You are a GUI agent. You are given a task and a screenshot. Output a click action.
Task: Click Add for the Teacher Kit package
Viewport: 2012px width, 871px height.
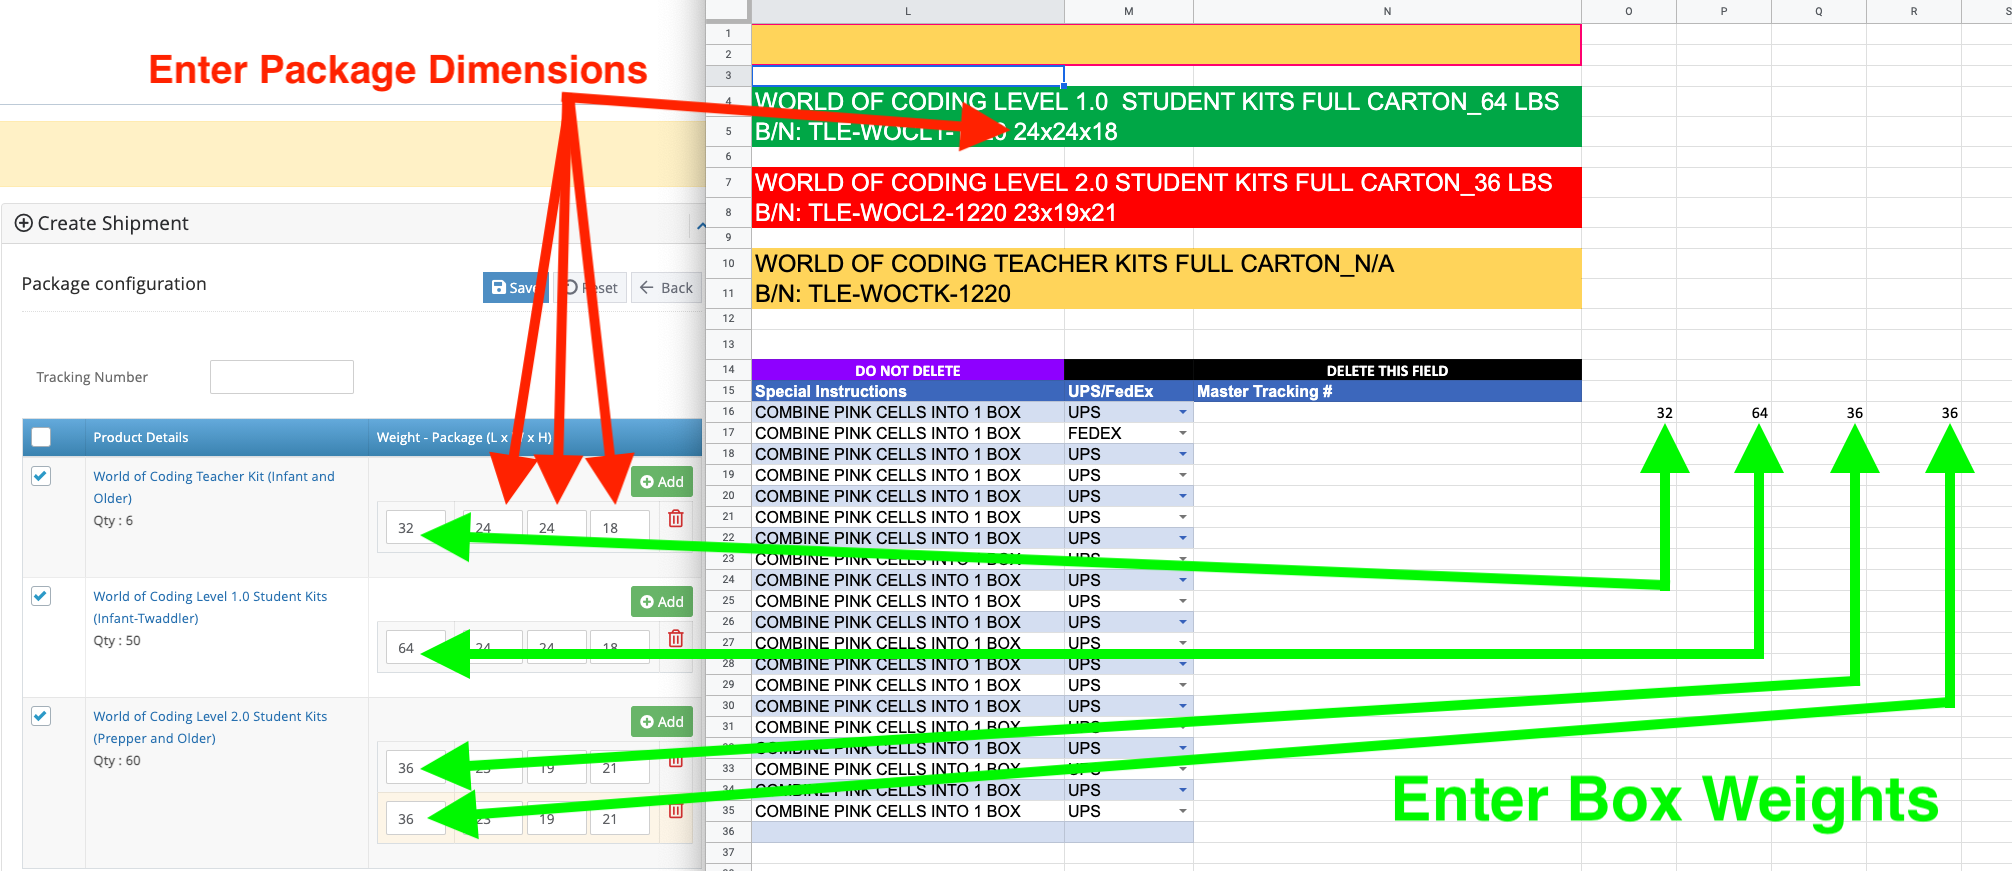click(x=662, y=482)
